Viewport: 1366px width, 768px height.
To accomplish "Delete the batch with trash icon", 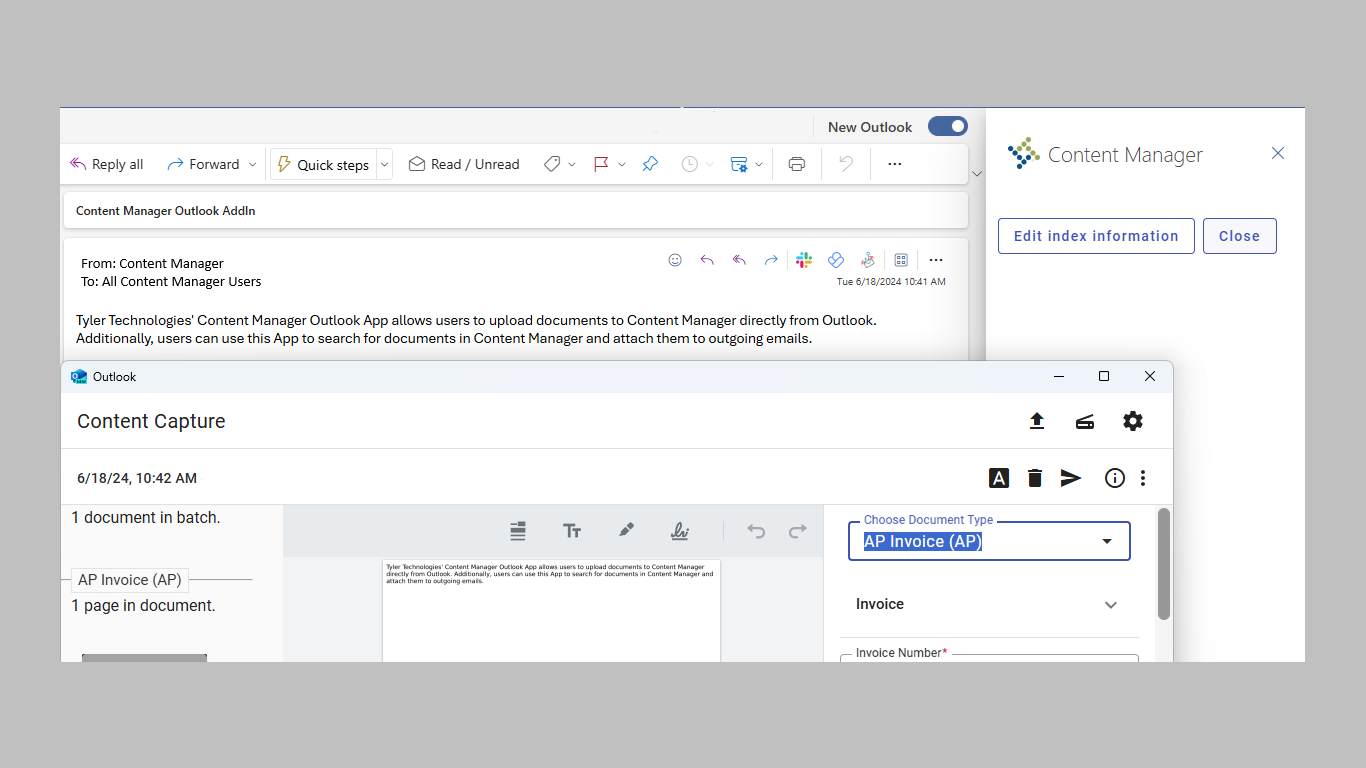I will click(x=1035, y=478).
